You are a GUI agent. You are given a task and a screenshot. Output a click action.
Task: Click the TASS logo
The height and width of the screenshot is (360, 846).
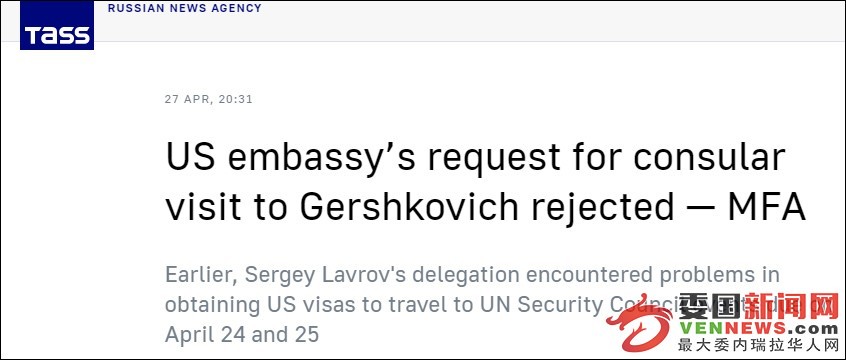tap(57, 25)
